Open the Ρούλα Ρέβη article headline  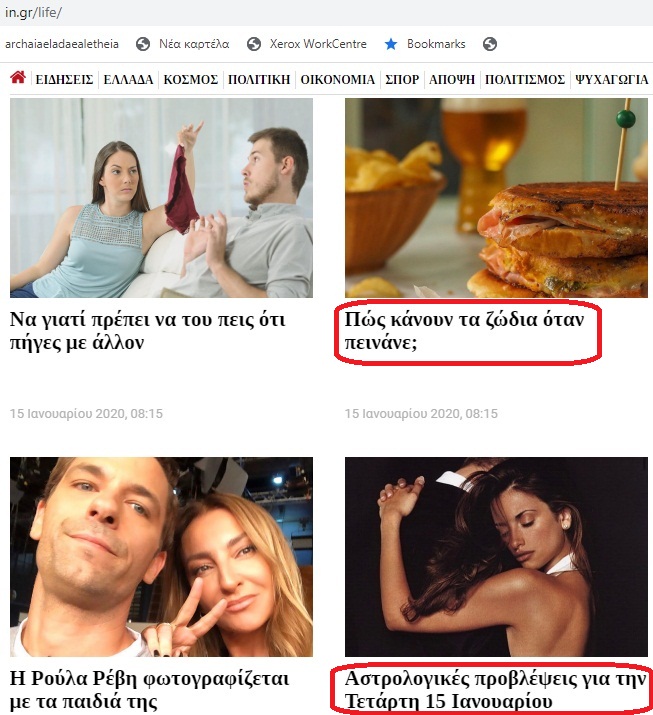[x=150, y=689]
